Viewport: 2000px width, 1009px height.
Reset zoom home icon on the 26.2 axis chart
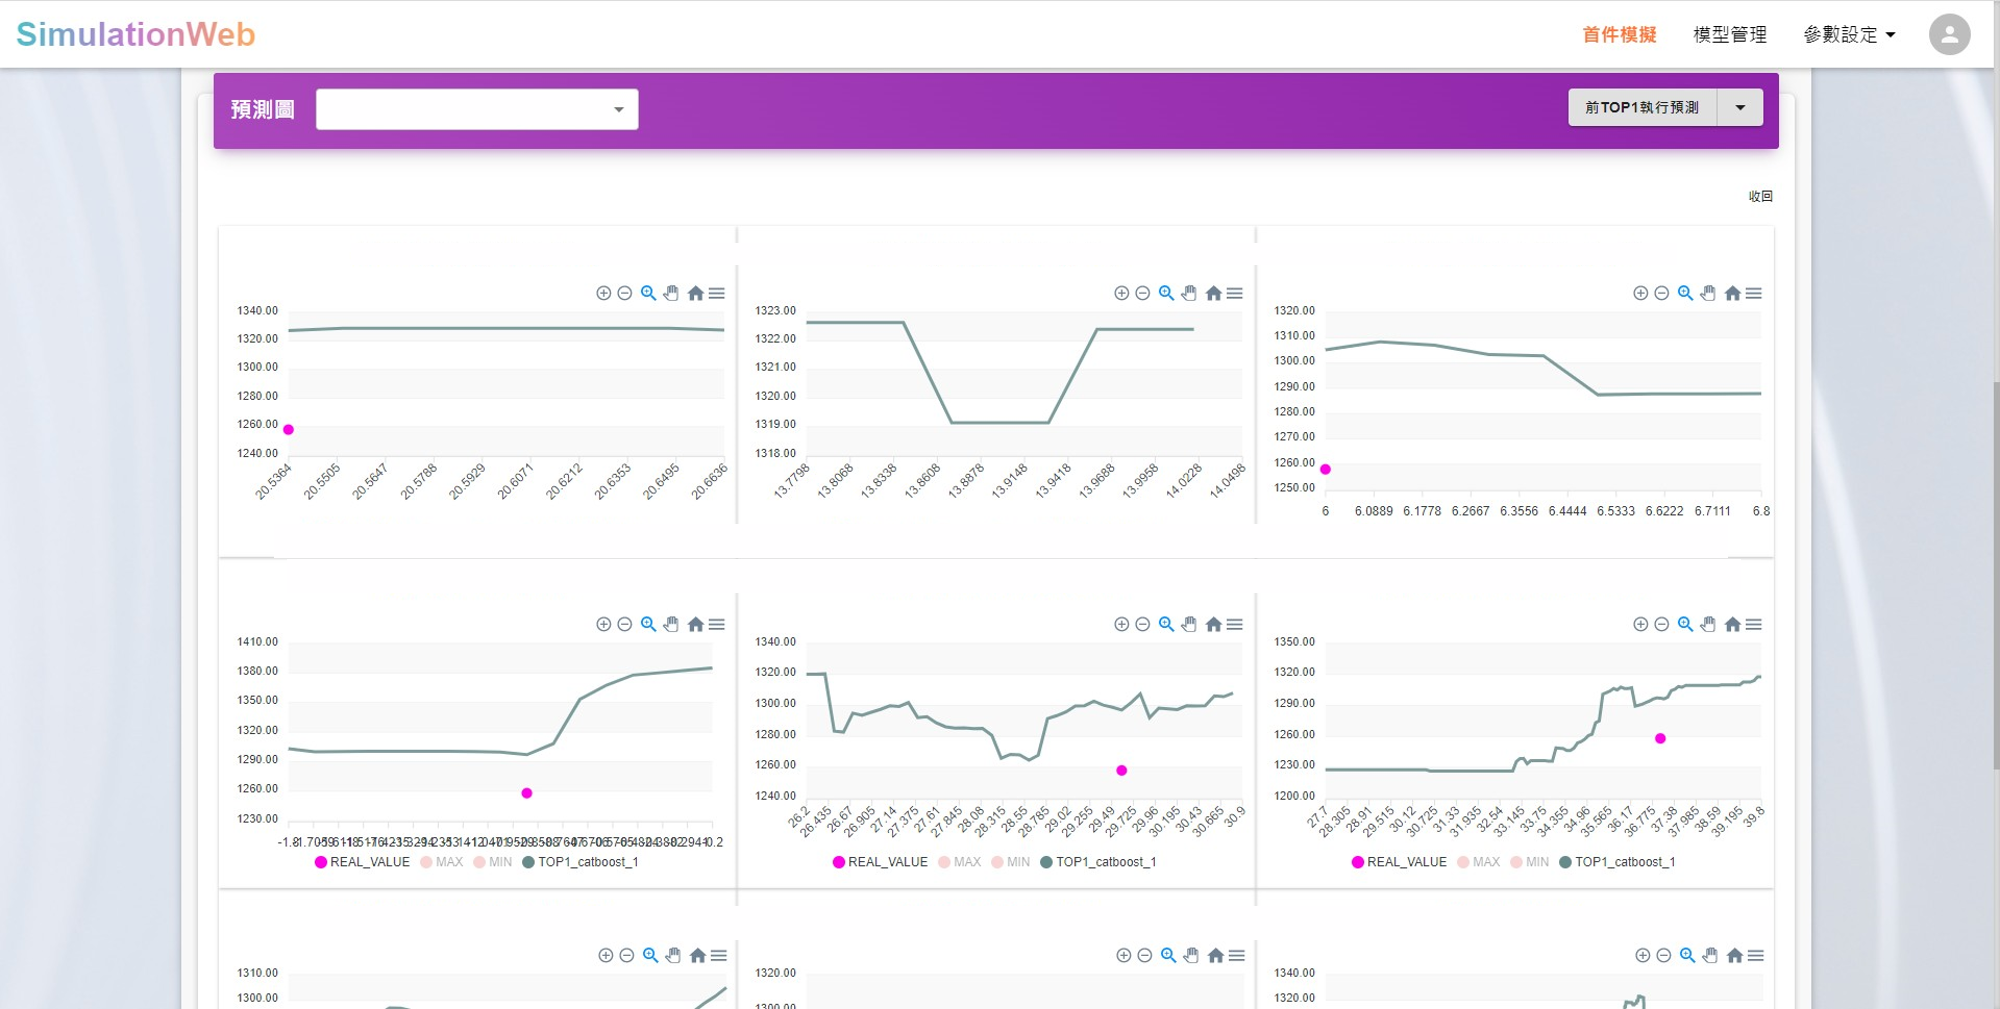pos(1214,624)
